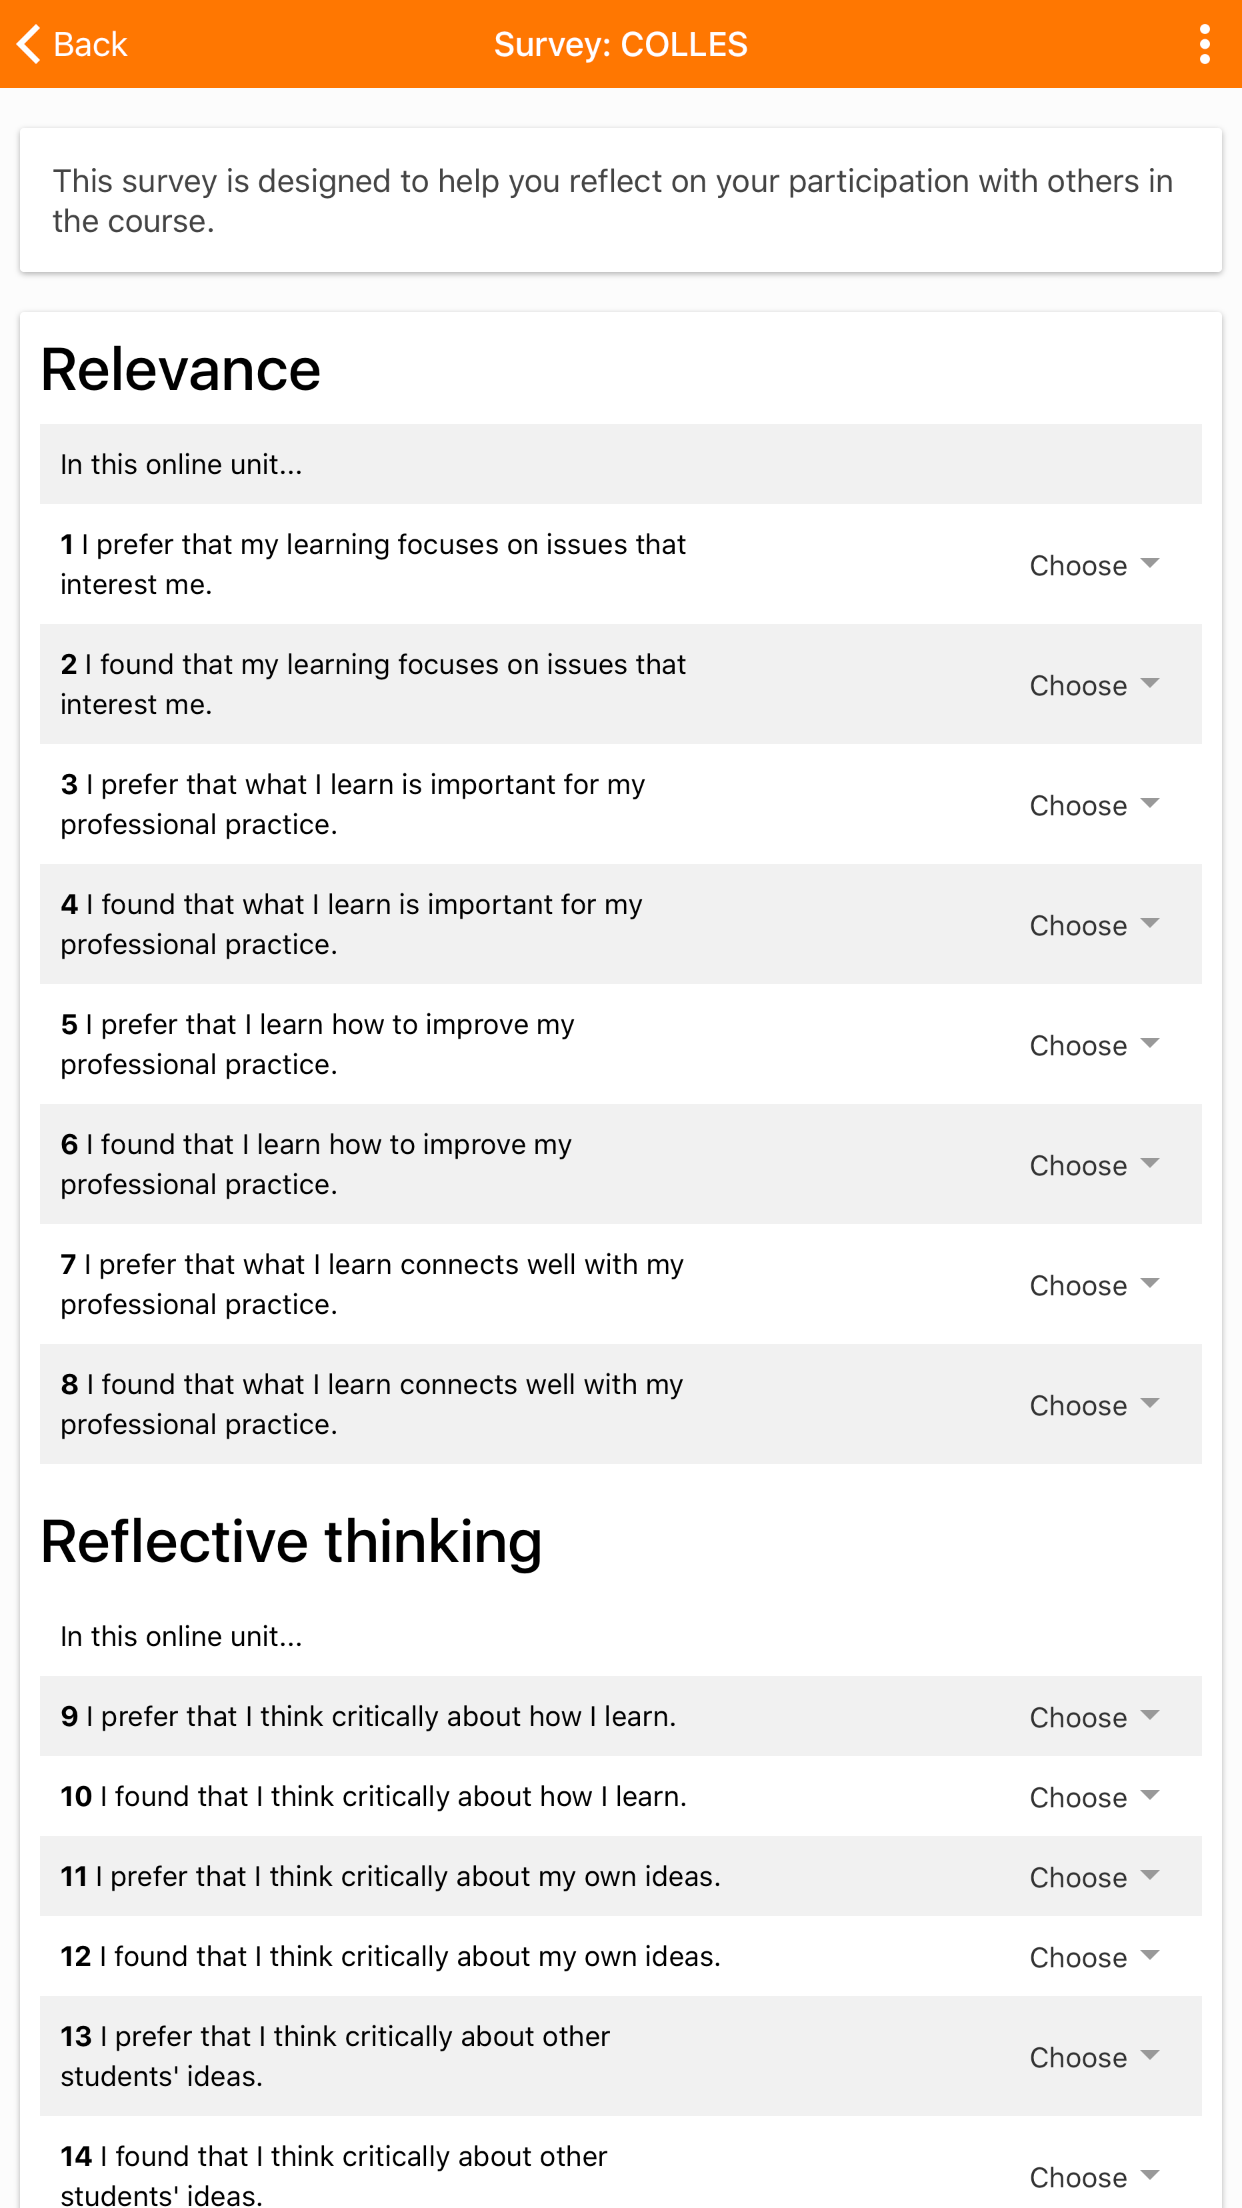Tap the dropdown arrow for question 12
The height and width of the screenshot is (2208, 1242).
[x=1150, y=1956]
